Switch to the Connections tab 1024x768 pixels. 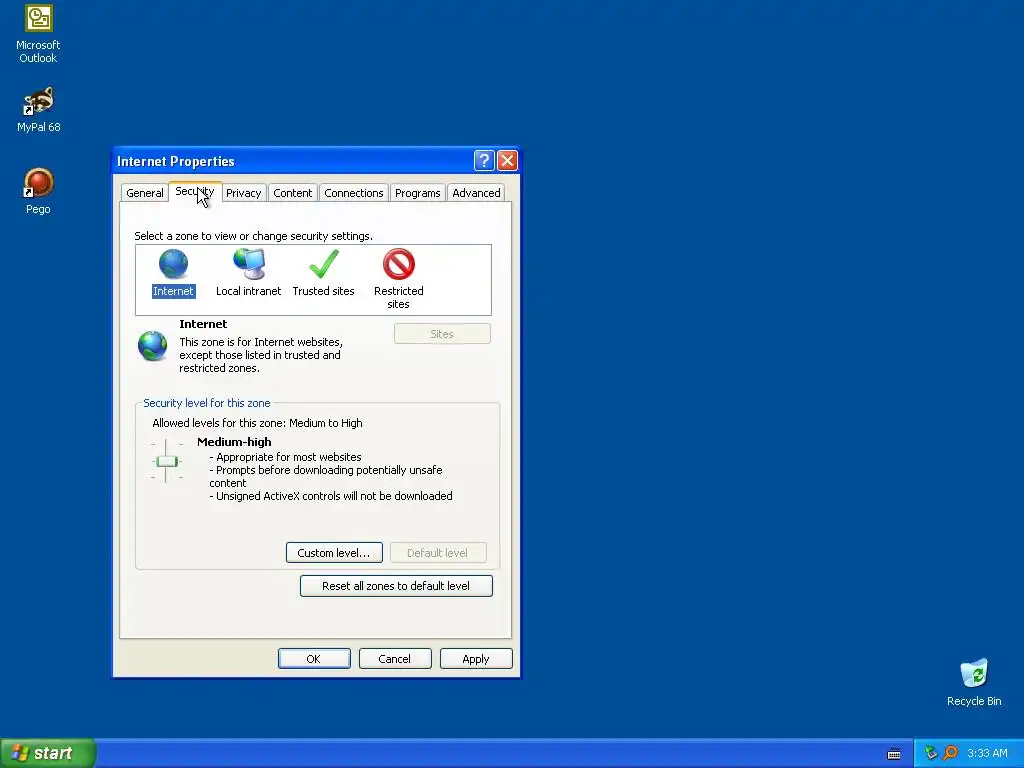click(x=354, y=193)
